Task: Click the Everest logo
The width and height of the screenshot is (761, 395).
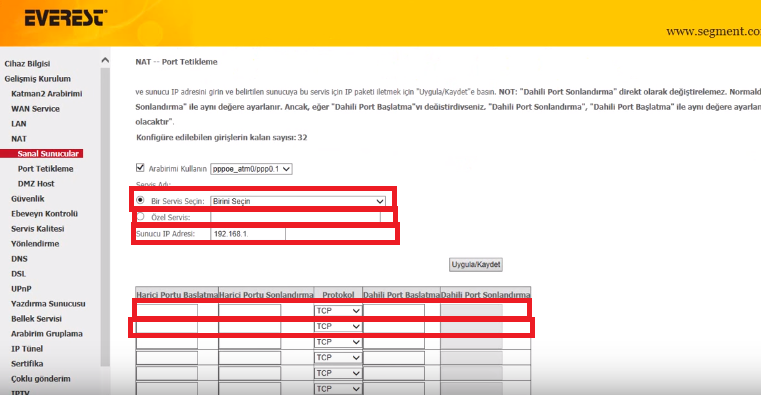Action: tap(66, 18)
